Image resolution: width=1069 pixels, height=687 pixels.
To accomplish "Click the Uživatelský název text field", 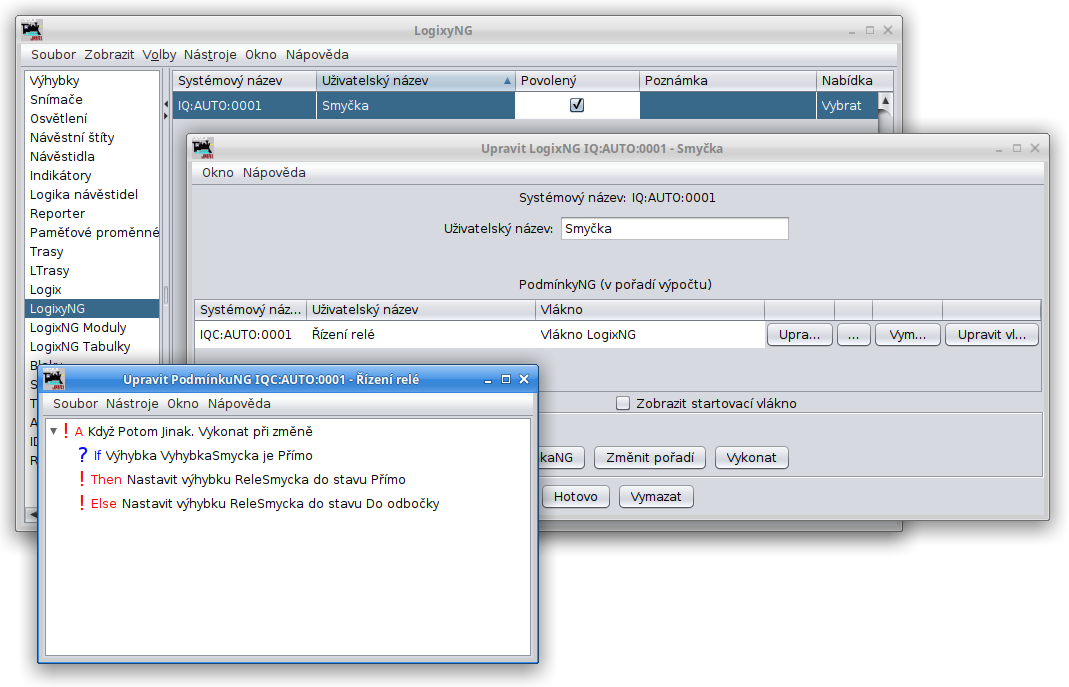I will pos(674,229).
